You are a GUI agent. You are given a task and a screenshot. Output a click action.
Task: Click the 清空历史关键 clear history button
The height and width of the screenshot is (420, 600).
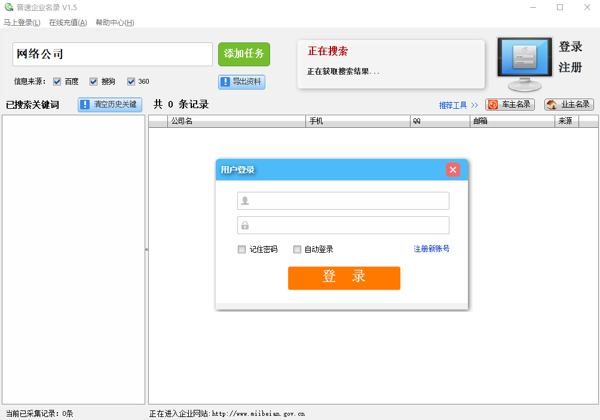click(x=109, y=104)
